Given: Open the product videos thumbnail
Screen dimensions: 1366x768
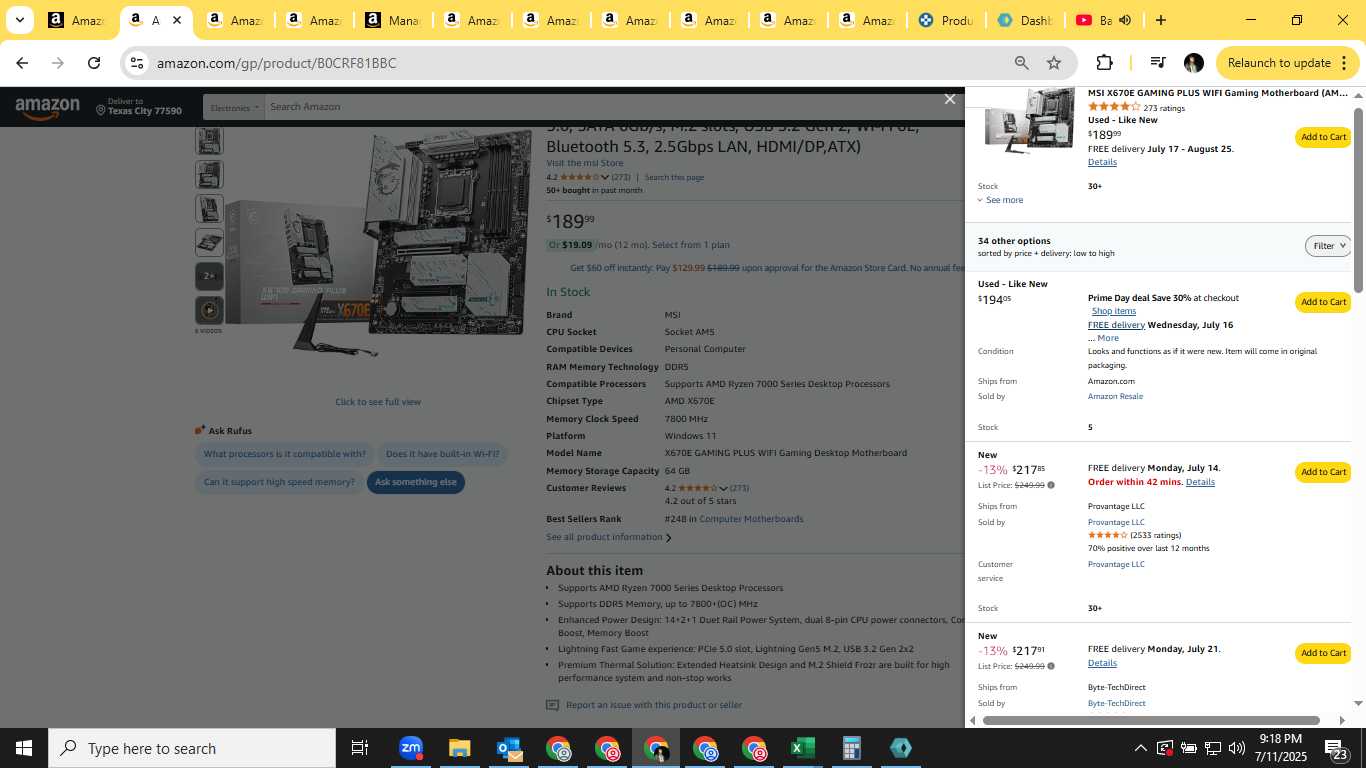Looking at the screenshot, I should [209, 310].
